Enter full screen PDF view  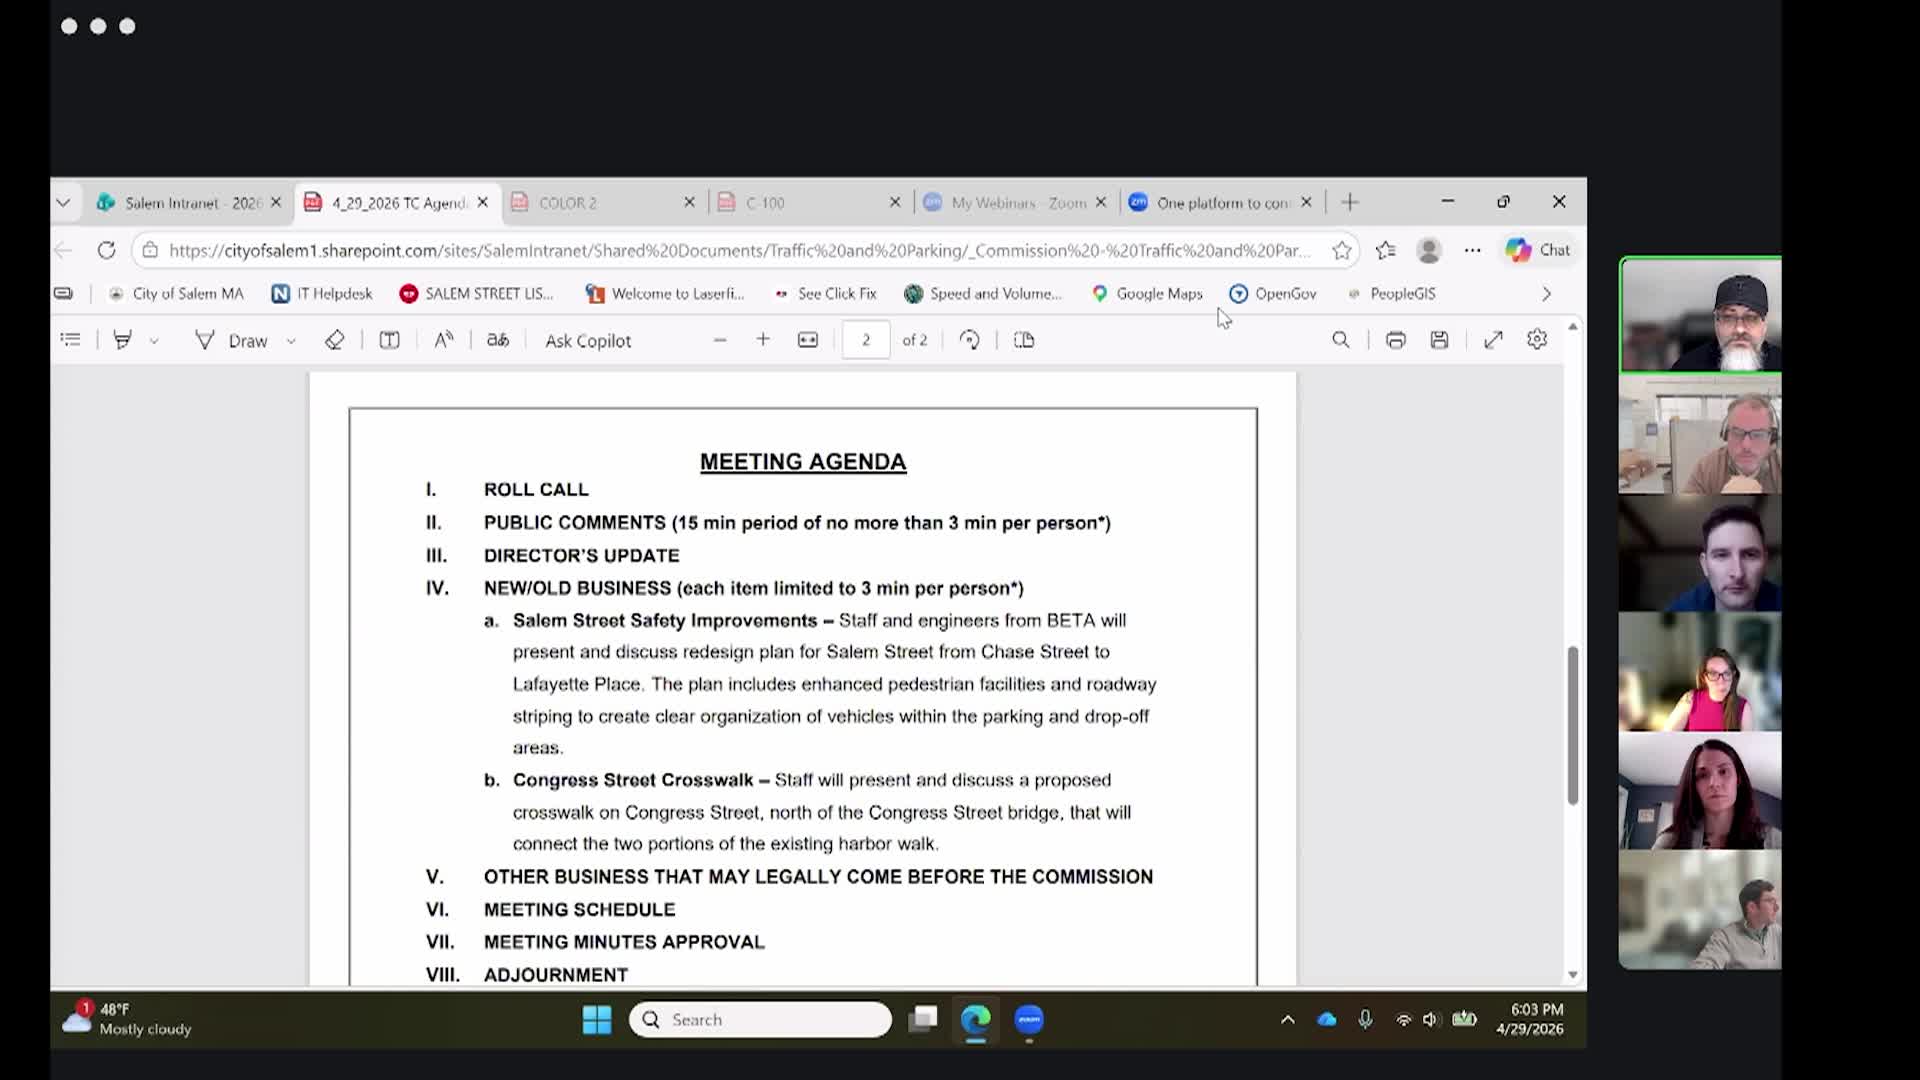[1493, 340]
